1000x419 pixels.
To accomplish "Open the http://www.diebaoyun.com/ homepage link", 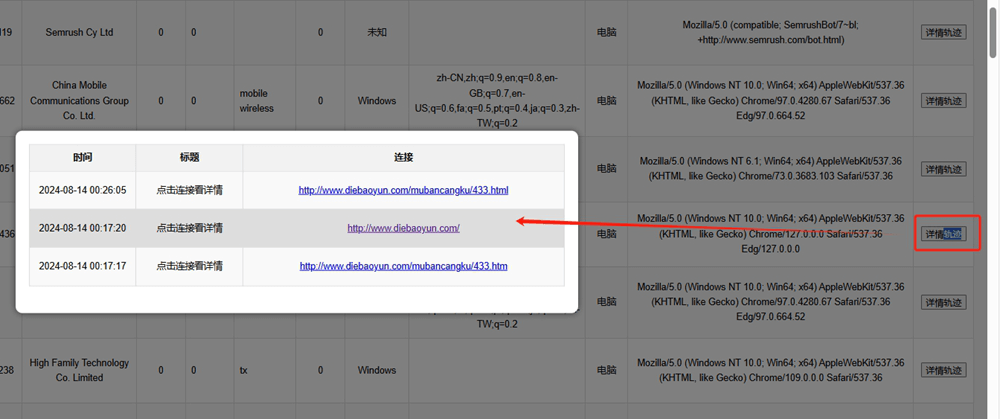I will tap(403, 228).
